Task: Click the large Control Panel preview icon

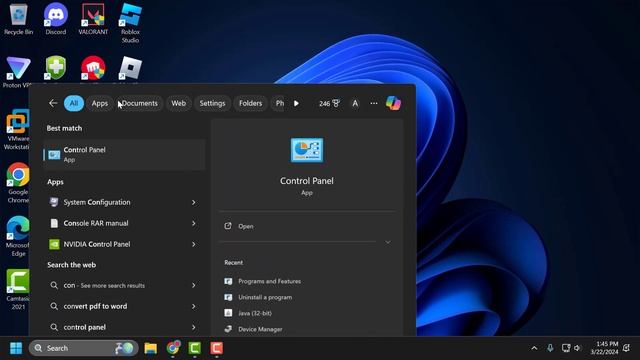Action: pos(307,150)
